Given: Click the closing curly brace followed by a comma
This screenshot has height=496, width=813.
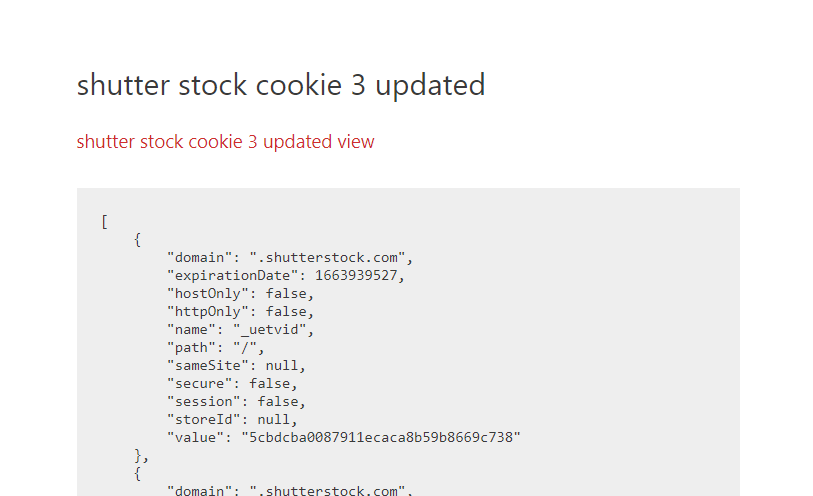Looking at the screenshot, I should pos(142,456).
